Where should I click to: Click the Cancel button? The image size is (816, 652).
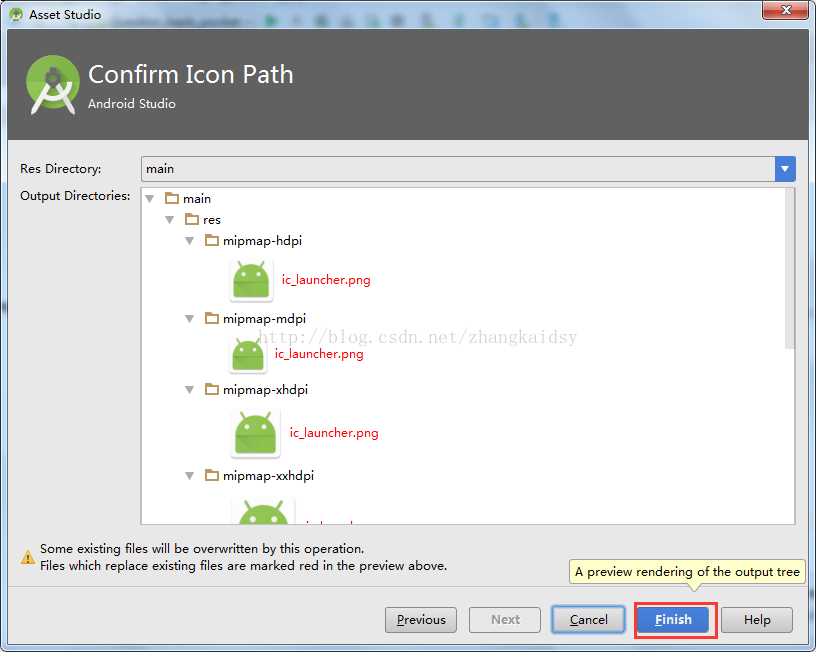pyautogui.click(x=588, y=619)
